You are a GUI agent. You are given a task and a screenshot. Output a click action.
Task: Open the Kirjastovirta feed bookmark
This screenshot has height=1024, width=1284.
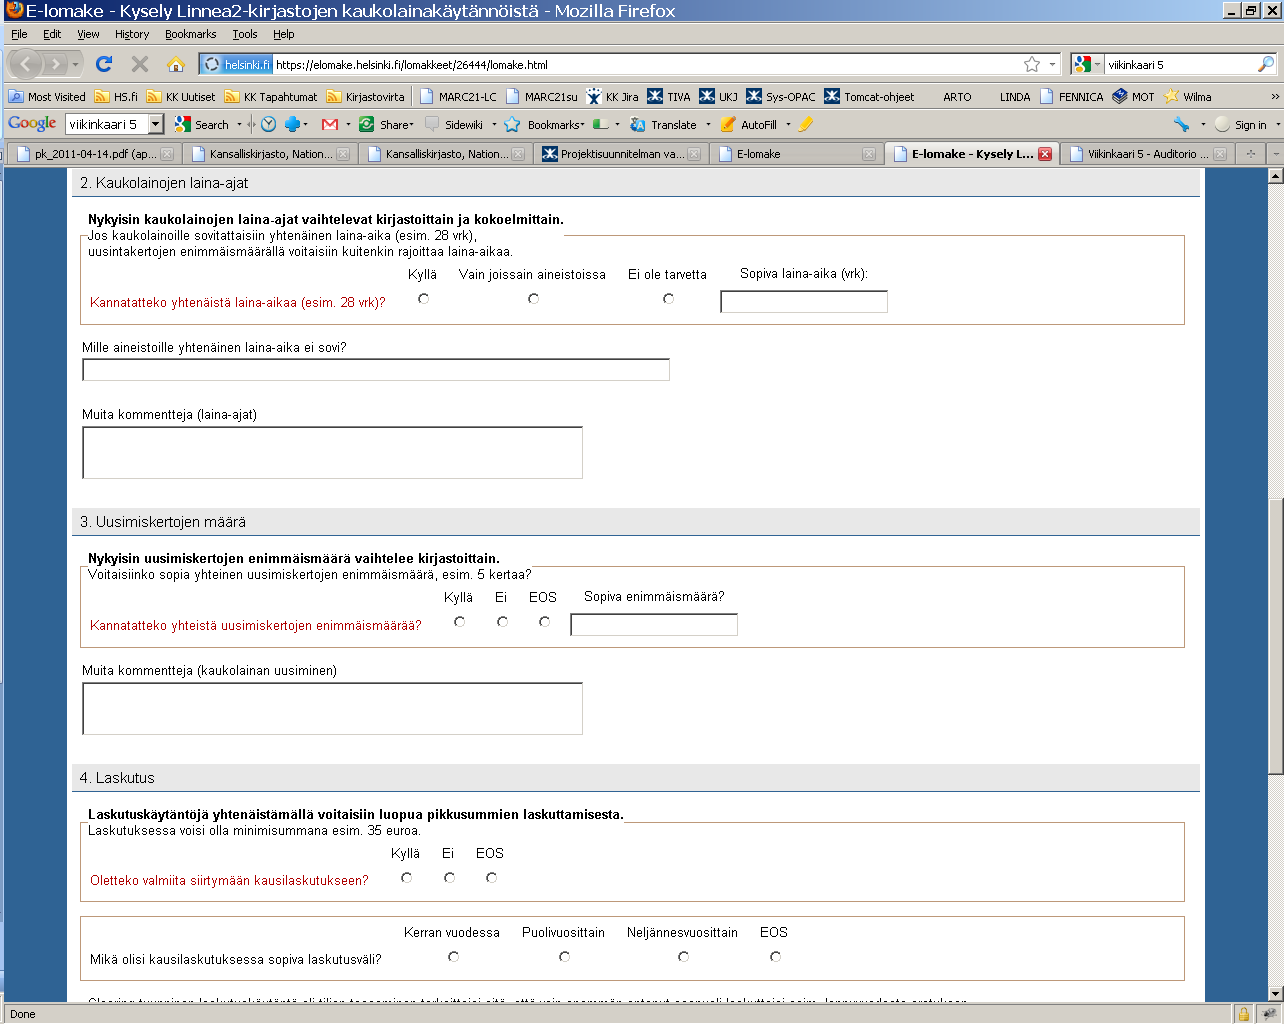pos(366,97)
